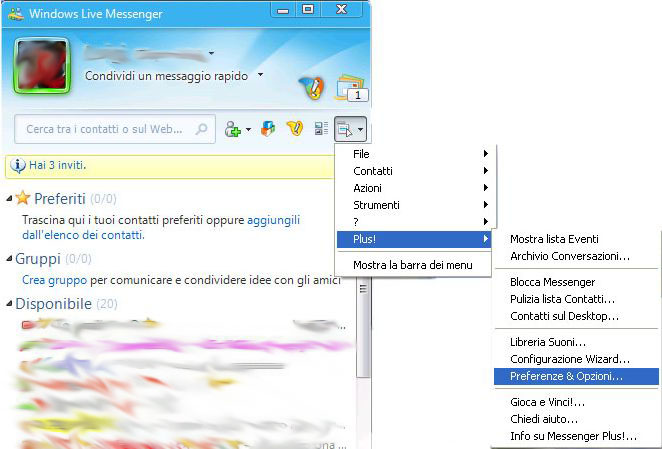Viewport: 662px width, 449px height.
Task: Click the Add contact icon
Action: [x=233, y=129]
